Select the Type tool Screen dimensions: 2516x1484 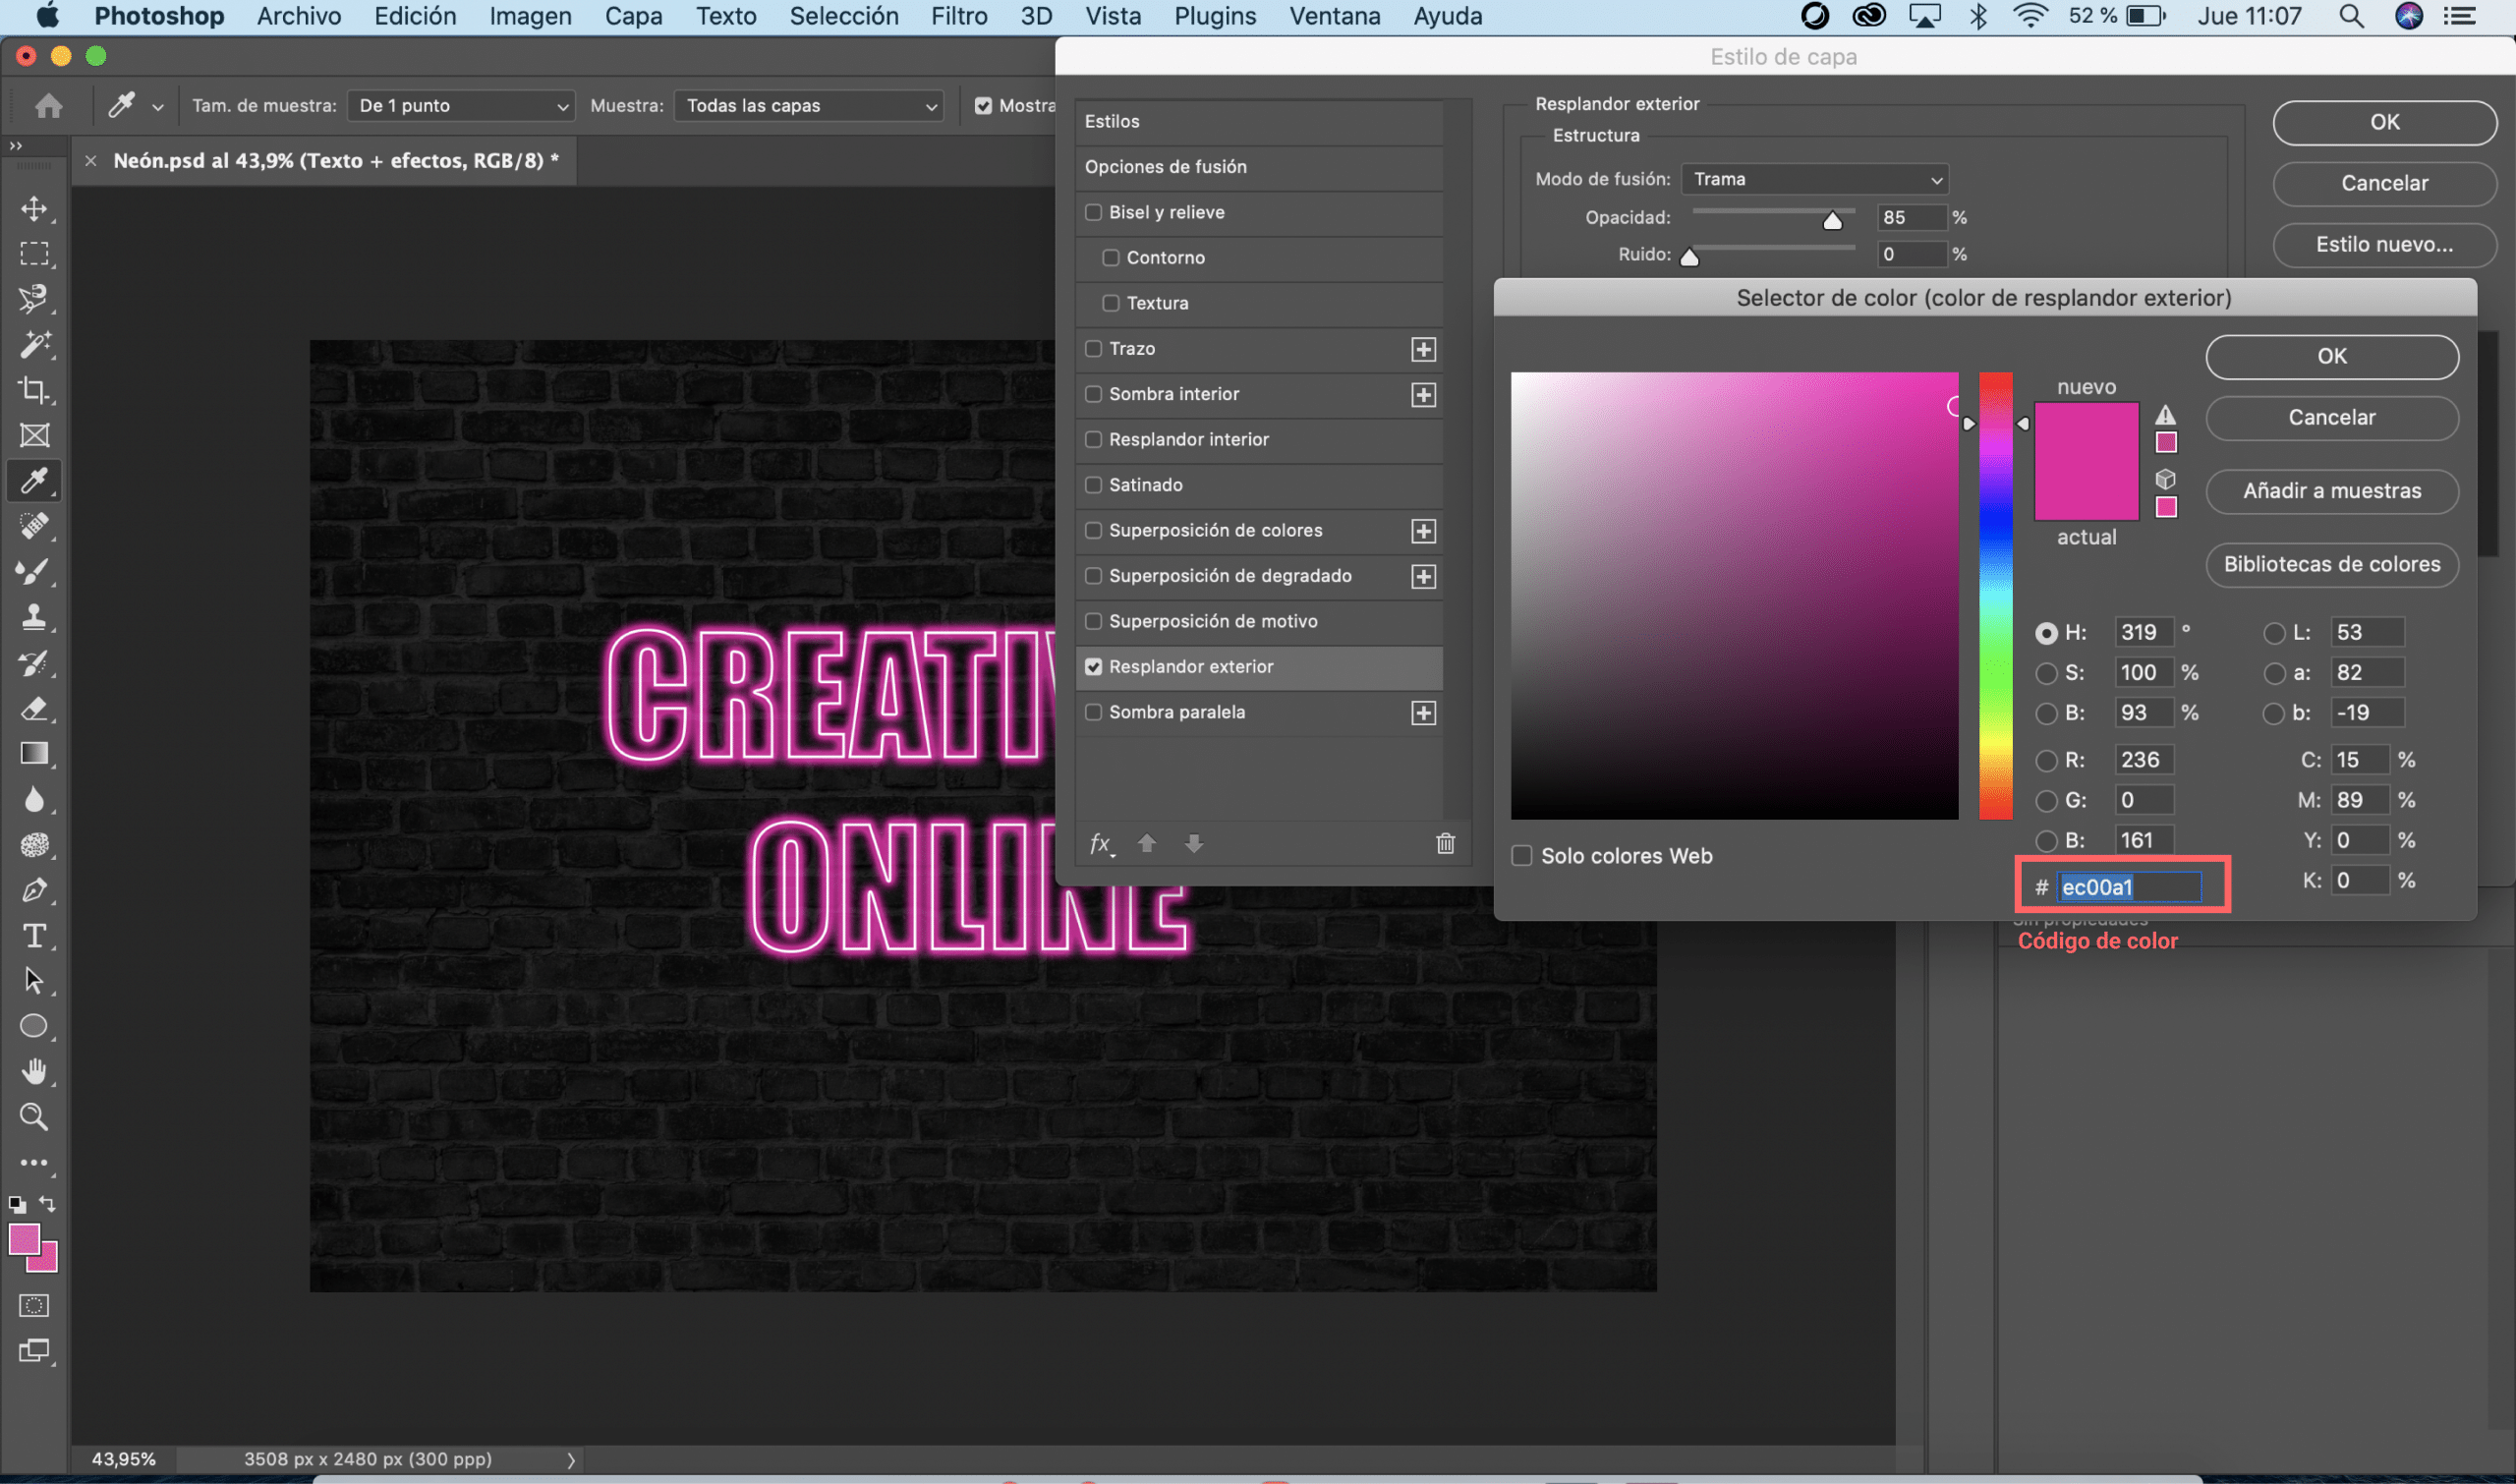(34, 935)
